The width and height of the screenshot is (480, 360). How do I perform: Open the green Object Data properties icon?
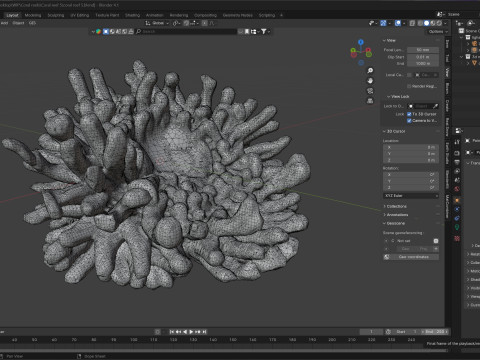[457, 227]
